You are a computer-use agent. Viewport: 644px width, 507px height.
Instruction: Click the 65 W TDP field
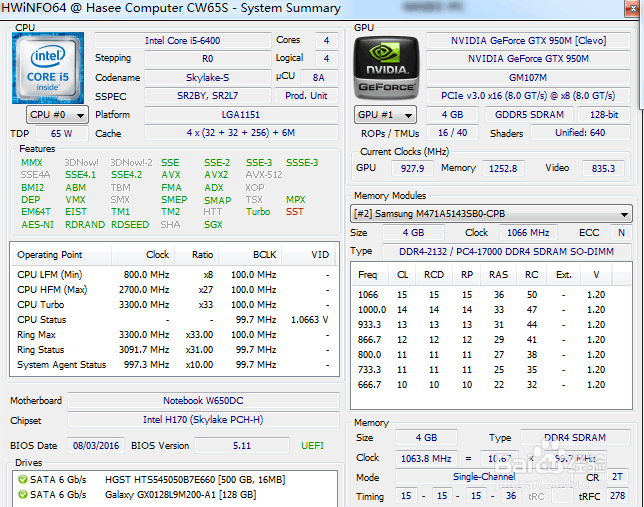pos(62,134)
